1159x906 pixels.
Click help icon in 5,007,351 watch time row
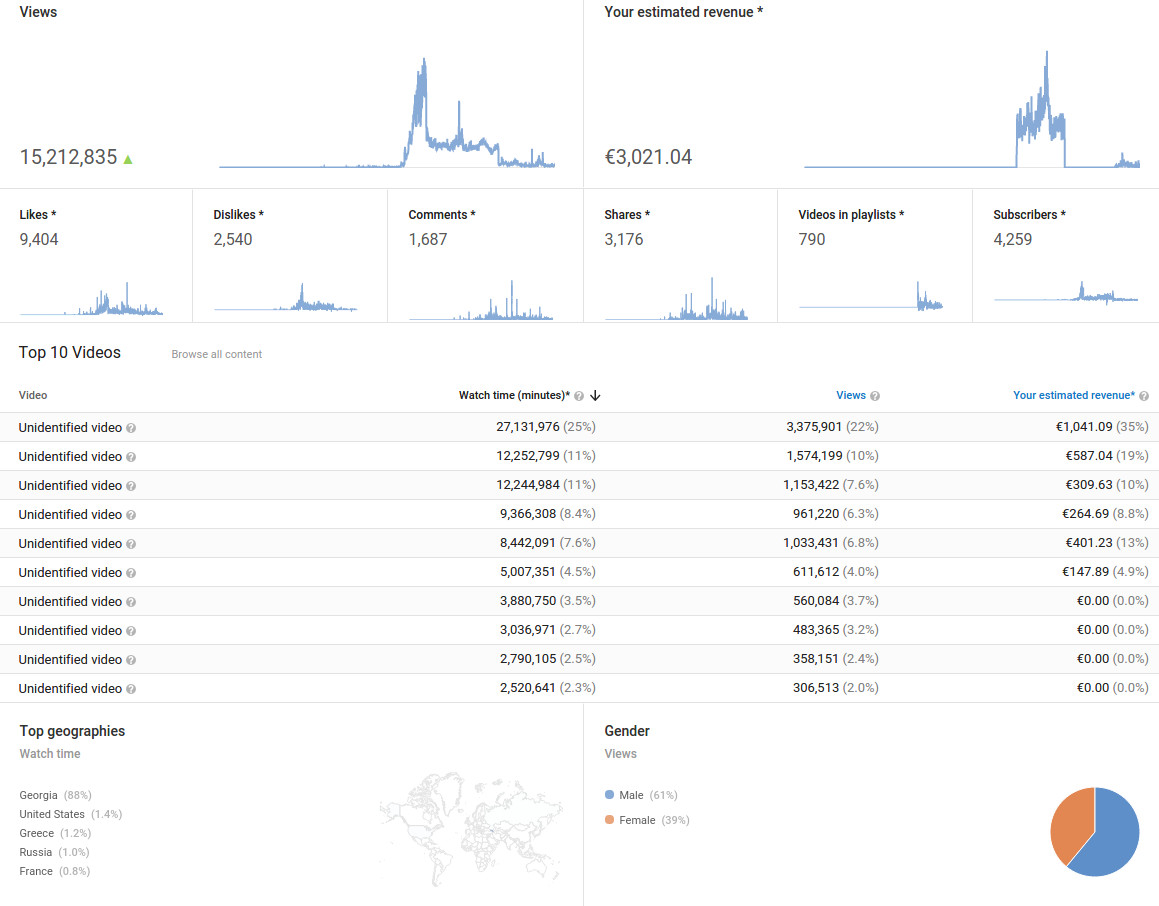131,573
